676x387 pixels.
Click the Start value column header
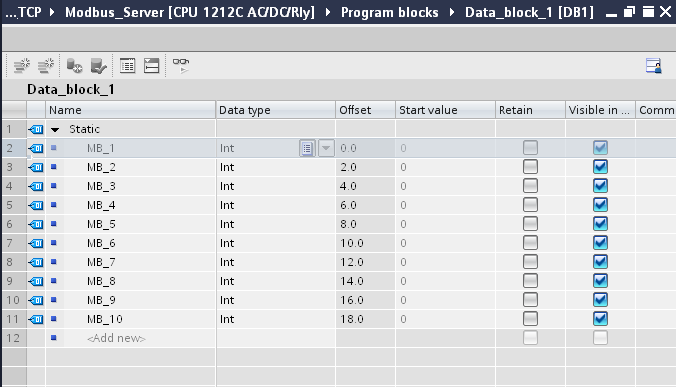(445, 110)
